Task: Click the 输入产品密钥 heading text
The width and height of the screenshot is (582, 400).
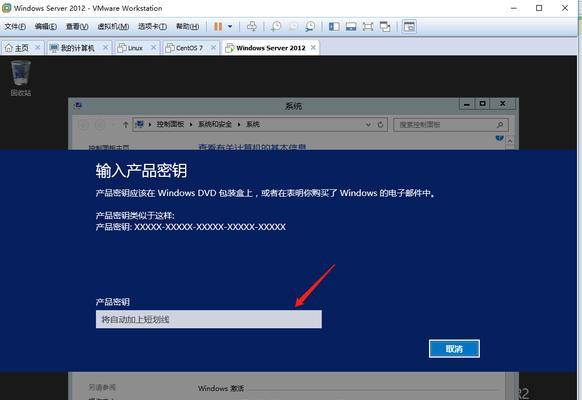Action: coord(141,171)
